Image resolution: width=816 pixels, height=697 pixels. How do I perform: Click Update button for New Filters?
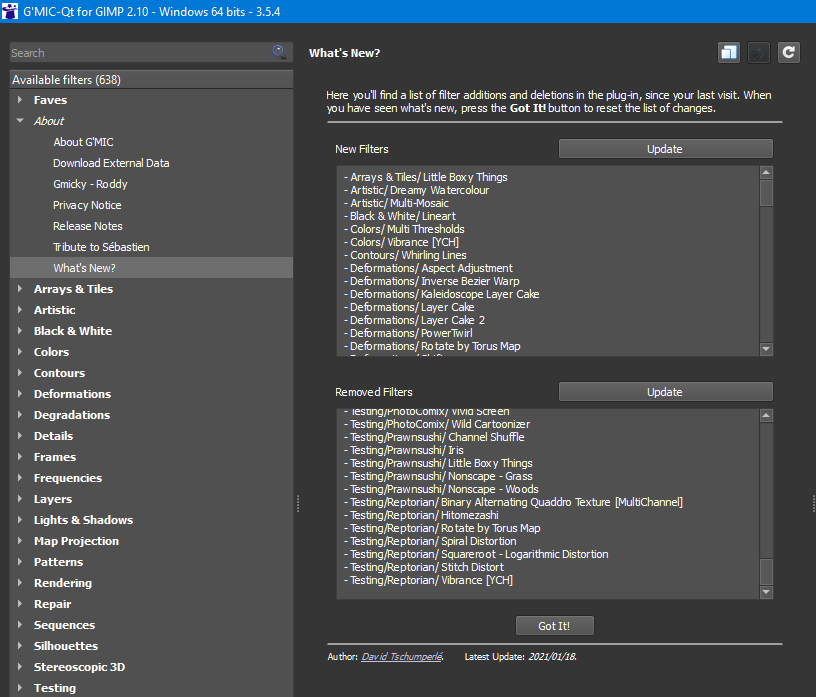pyautogui.click(x=665, y=148)
